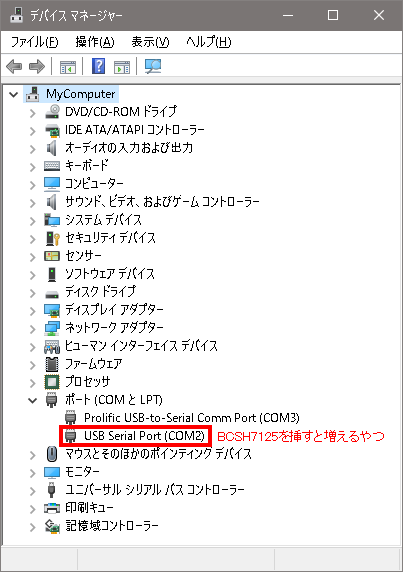Image resolution: width=403 pixels, height=572 pixels.
Task: Click the scan for hardware changes icon
Action: pos(153,66)
